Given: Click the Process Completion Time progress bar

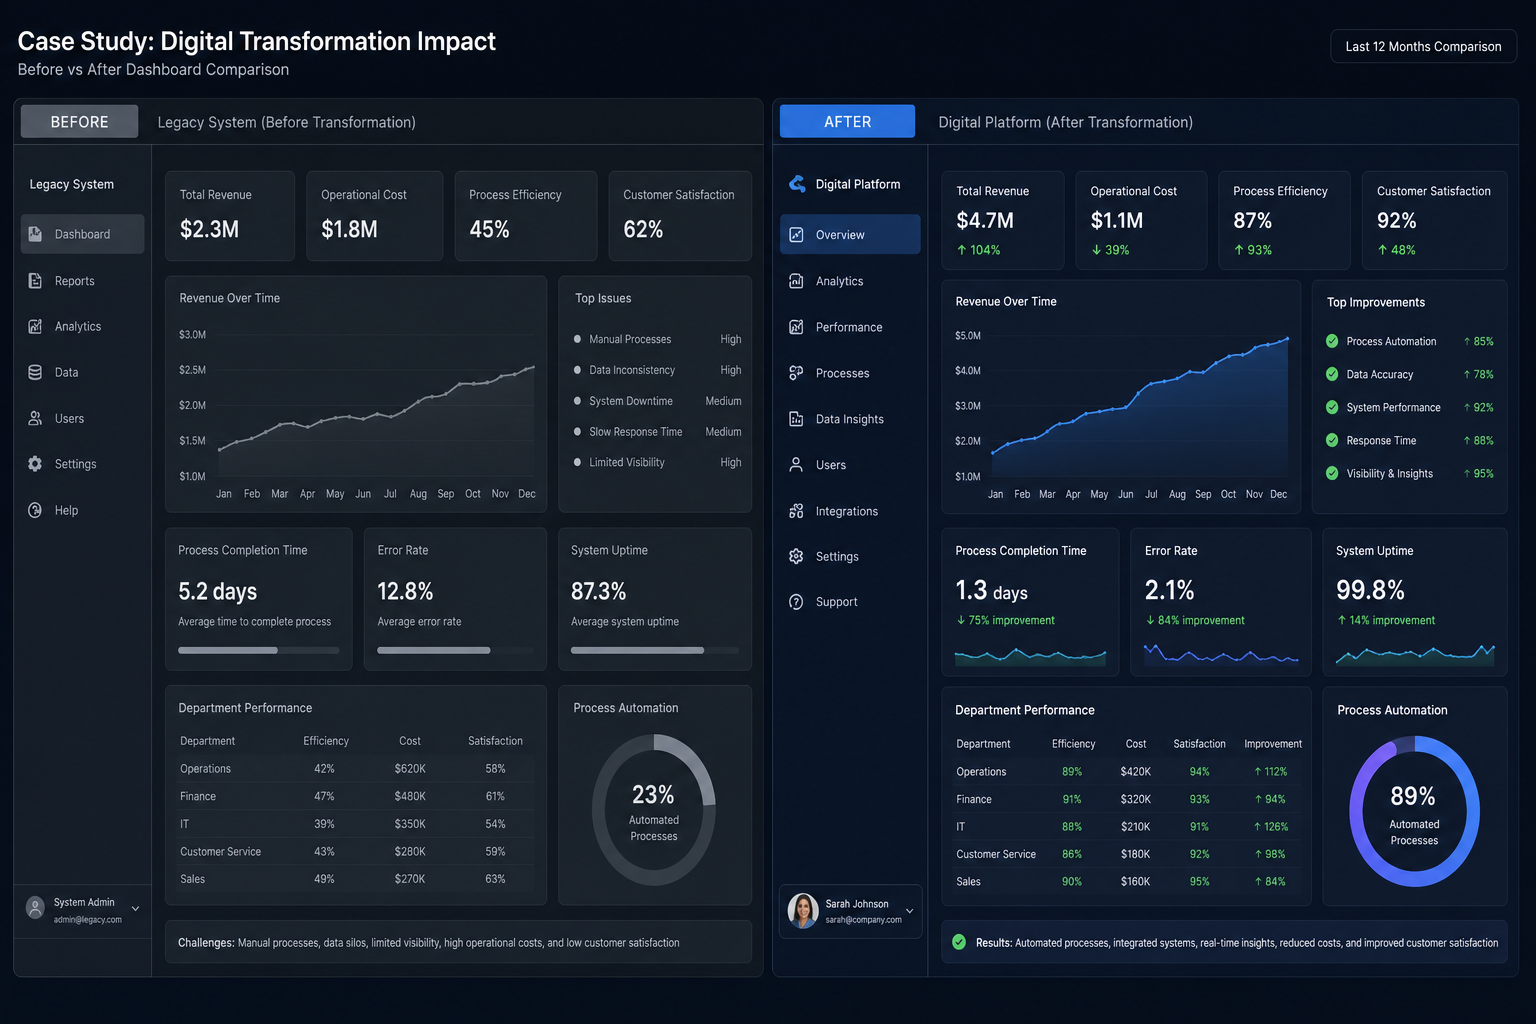Looking at the screenshot, I should click(258, 650).
